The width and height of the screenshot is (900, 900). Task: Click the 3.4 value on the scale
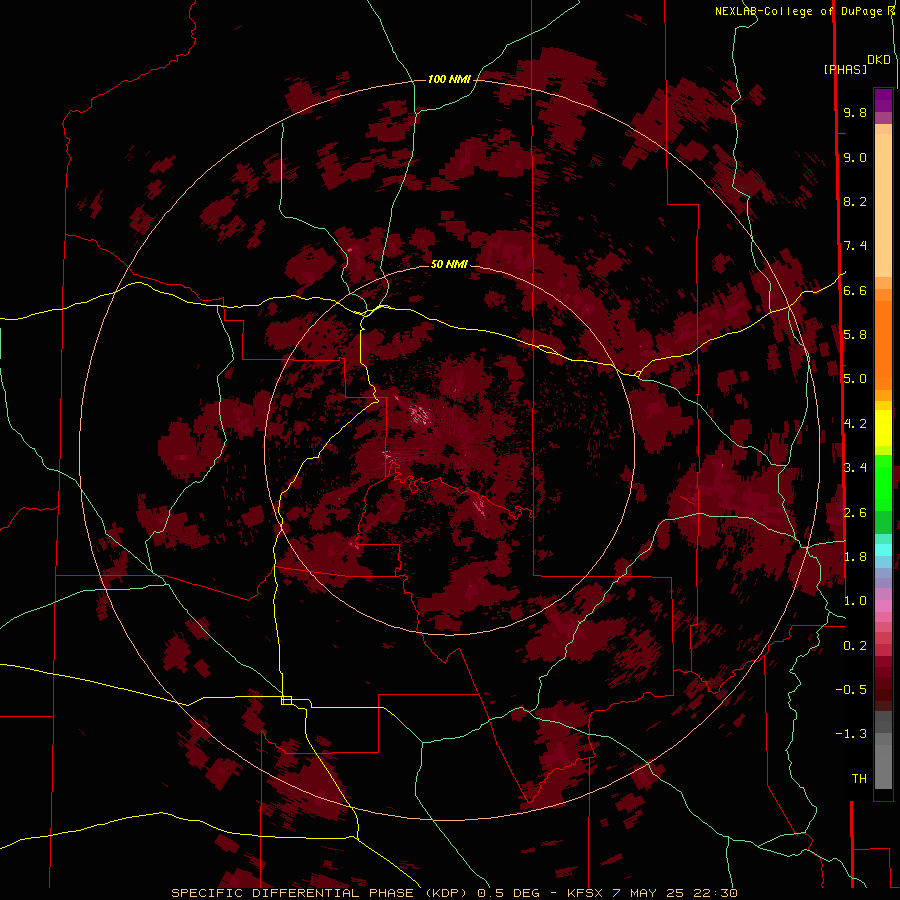pos(855,468)
